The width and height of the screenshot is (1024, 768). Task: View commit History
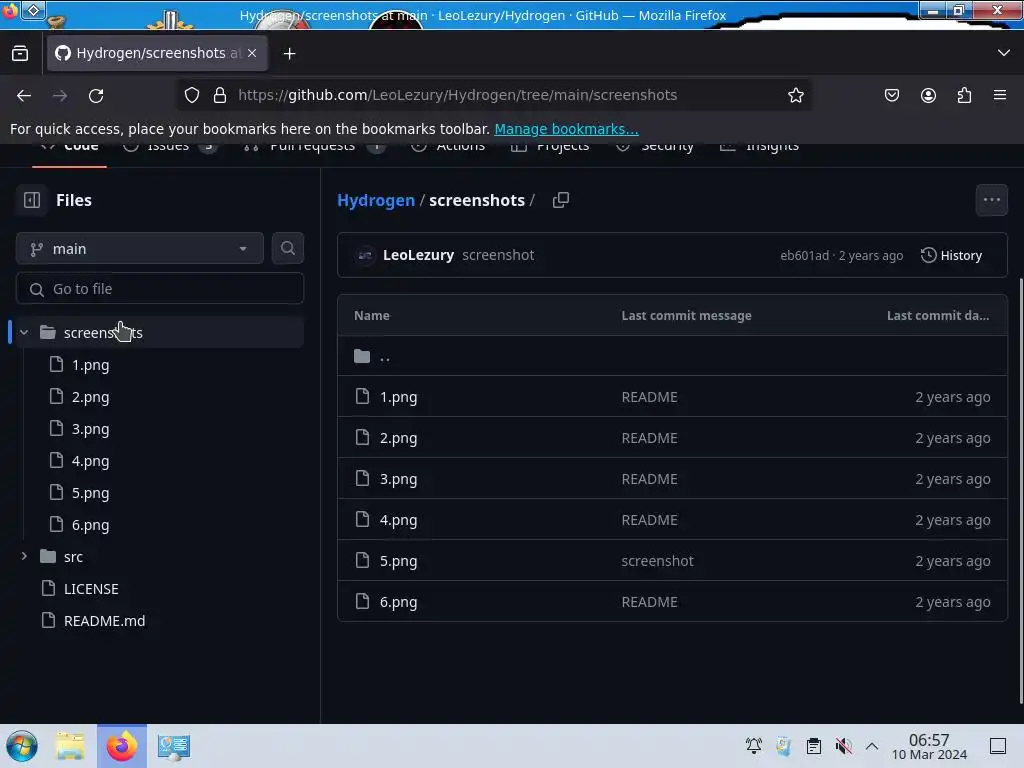pyautogui.click(x=951, y=255)
